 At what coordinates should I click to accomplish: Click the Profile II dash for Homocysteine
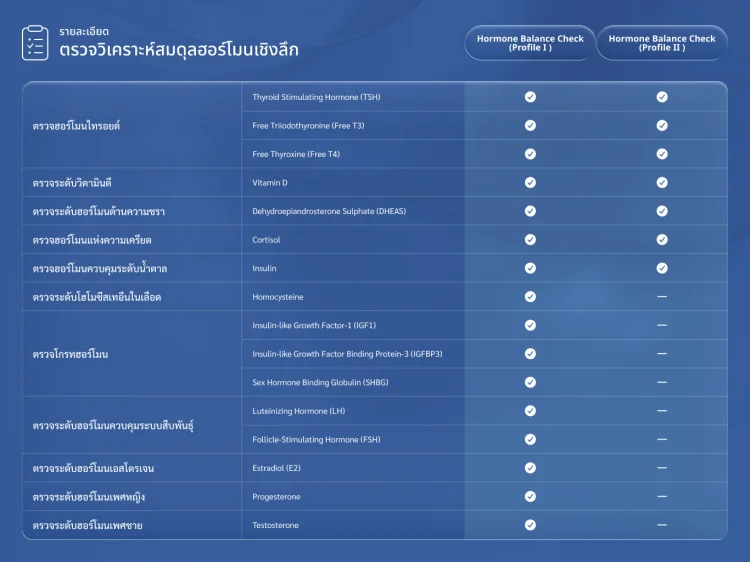coord(662,297)
